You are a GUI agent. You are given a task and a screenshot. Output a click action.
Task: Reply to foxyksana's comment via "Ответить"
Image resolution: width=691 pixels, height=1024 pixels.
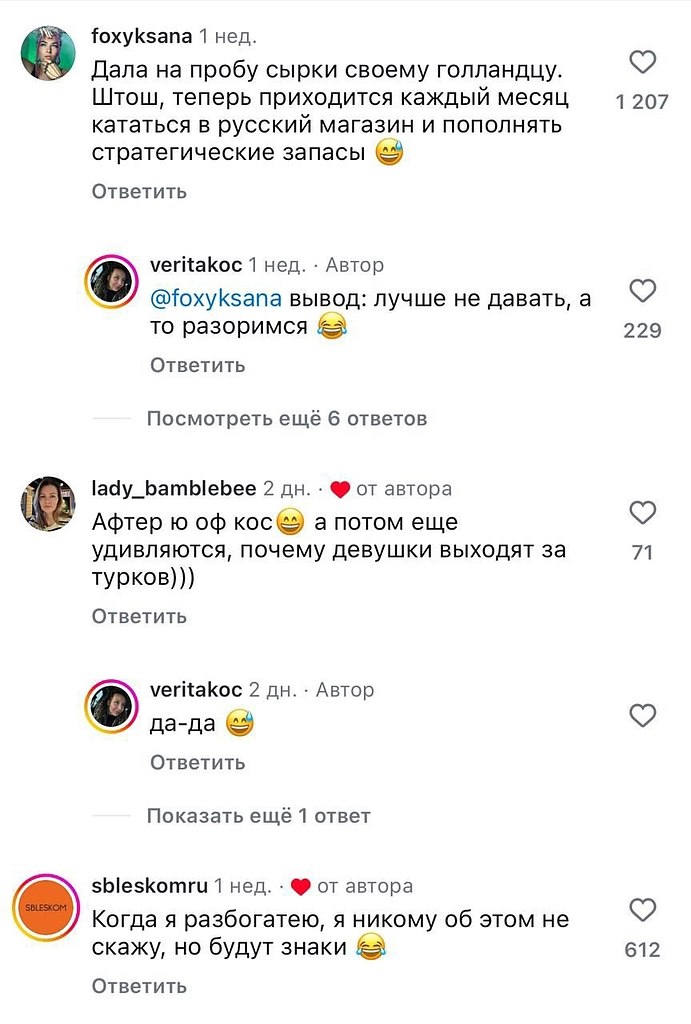coord(139,191)
